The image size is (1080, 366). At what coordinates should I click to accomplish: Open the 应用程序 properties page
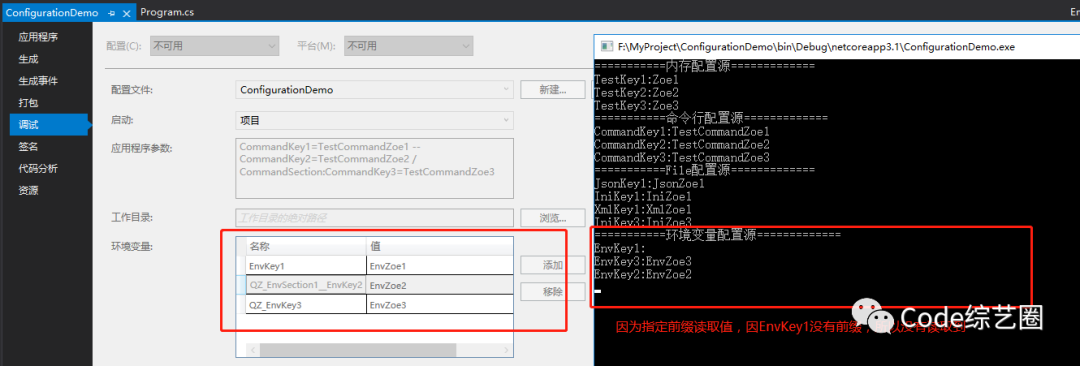pos(38,37)
